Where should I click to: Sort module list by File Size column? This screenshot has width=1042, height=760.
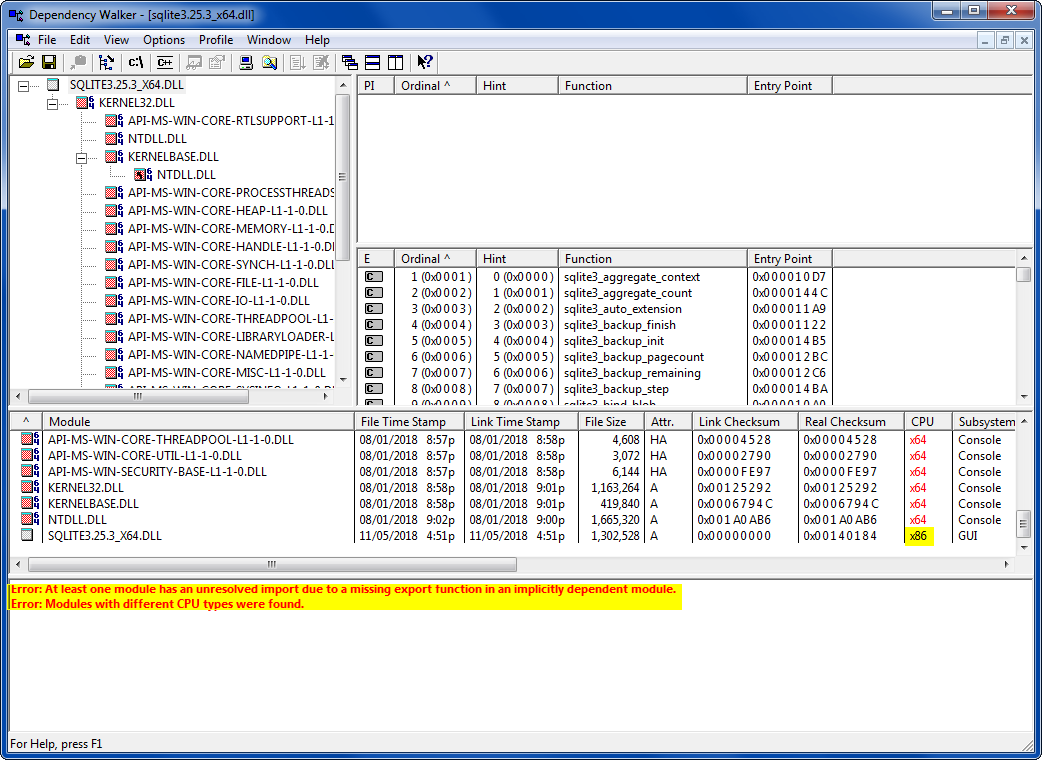coord(611,421)
